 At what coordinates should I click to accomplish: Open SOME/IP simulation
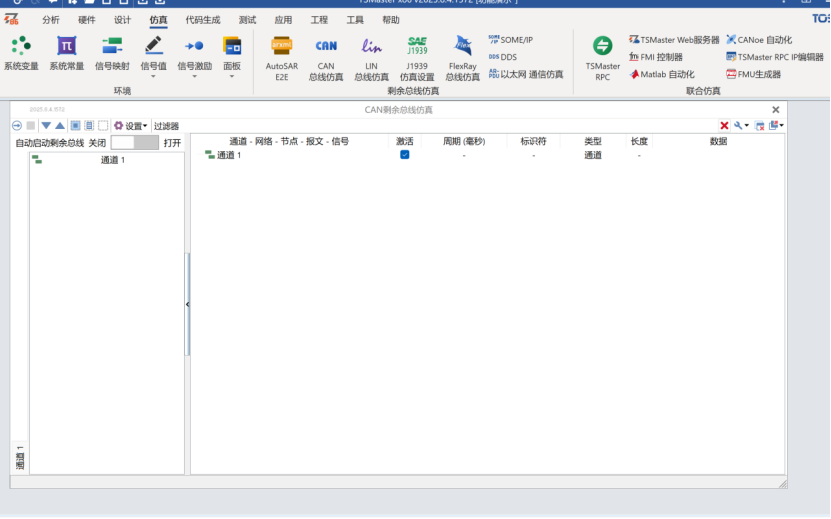[511, 40]
